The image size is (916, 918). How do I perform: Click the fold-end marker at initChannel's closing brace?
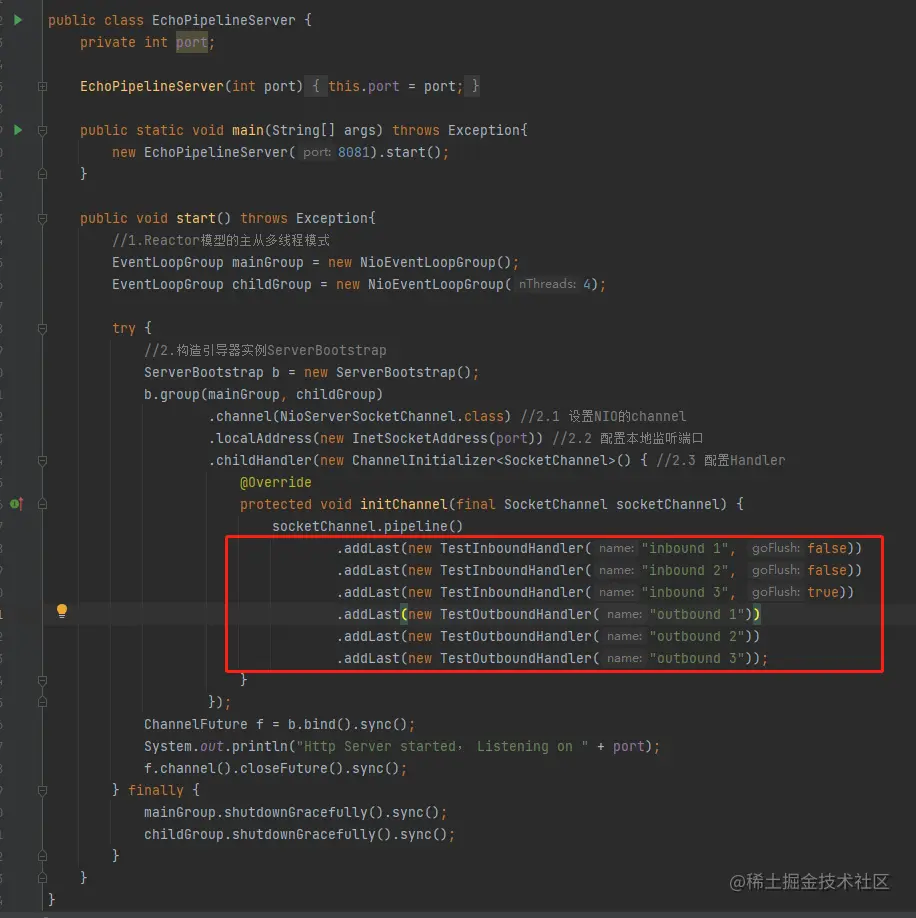click(x=43, y=680)
